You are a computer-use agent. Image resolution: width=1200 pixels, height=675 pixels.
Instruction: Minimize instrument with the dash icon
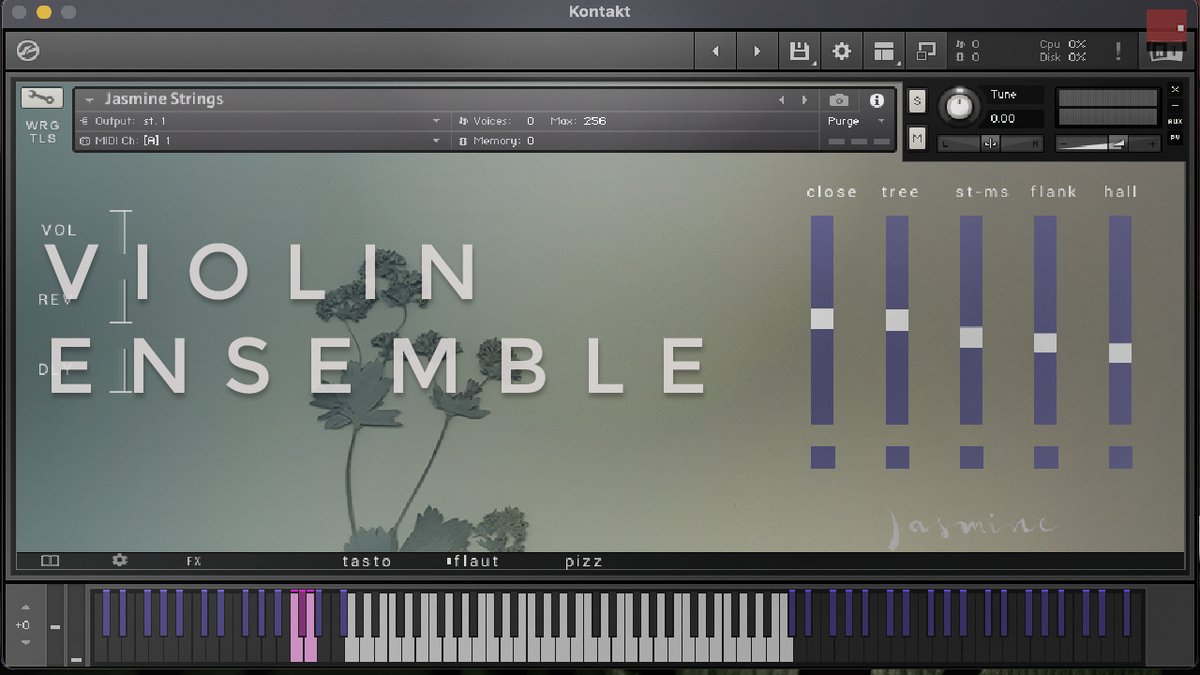(1174, 105)
